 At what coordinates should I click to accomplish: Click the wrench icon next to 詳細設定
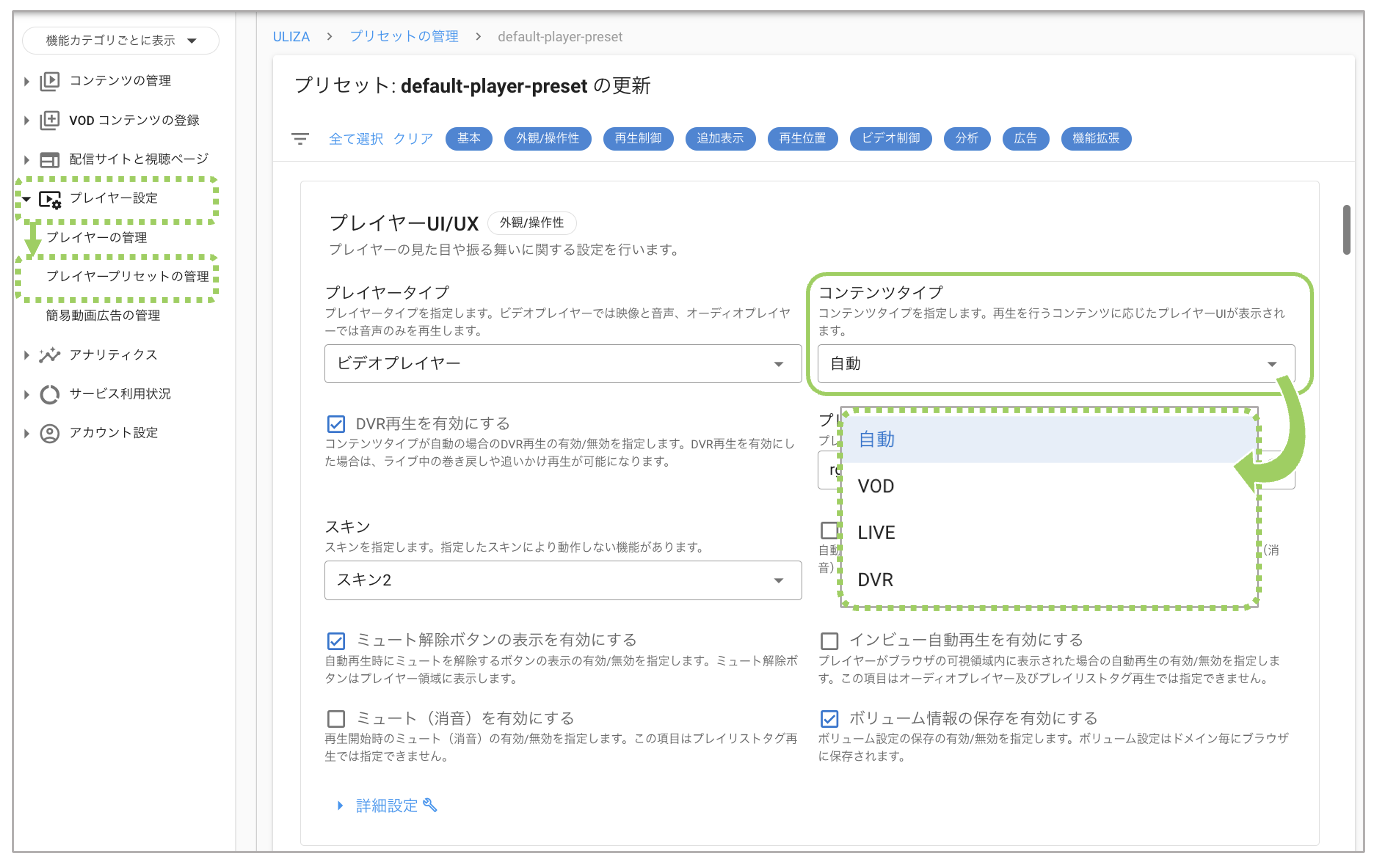430,805
